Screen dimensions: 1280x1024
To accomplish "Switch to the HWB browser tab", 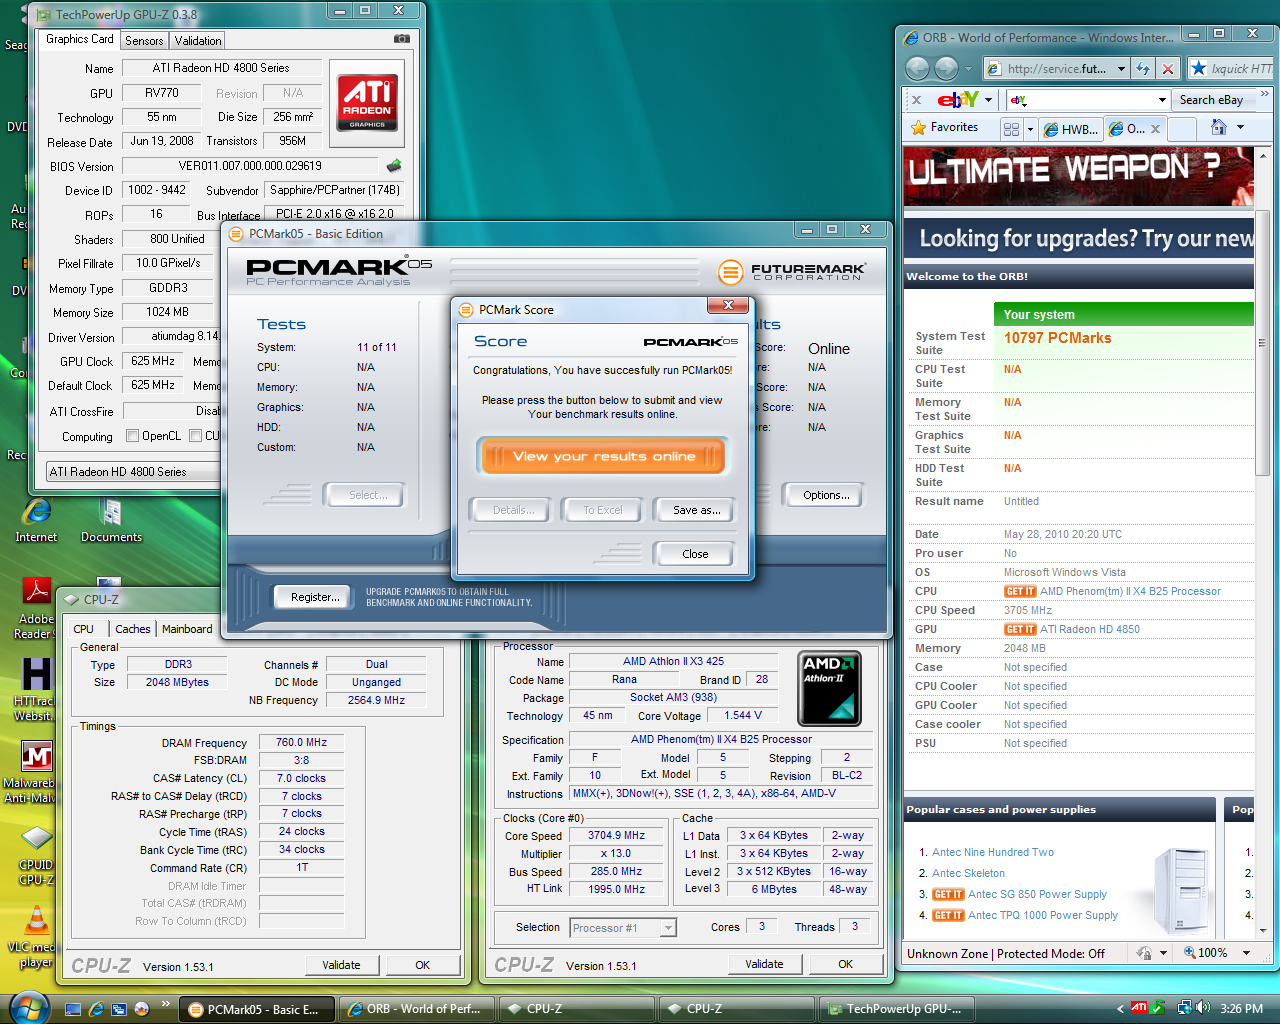I will (1071, 129).
